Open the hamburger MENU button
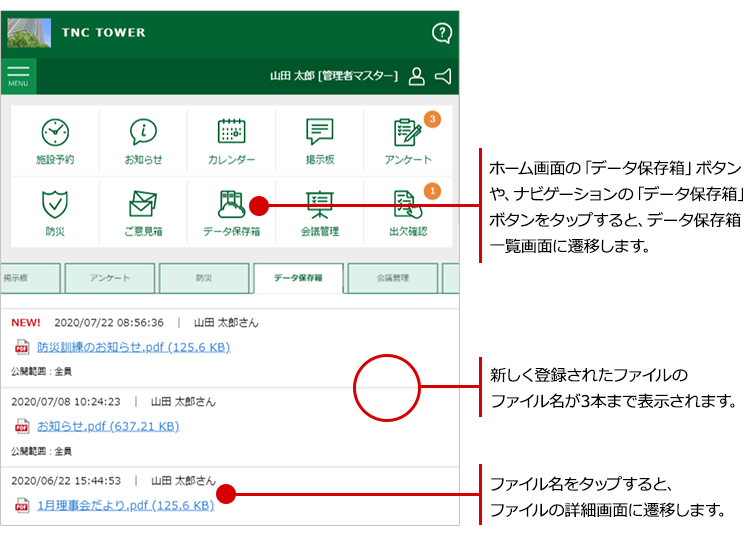750x536 pixels. (19, 75)
